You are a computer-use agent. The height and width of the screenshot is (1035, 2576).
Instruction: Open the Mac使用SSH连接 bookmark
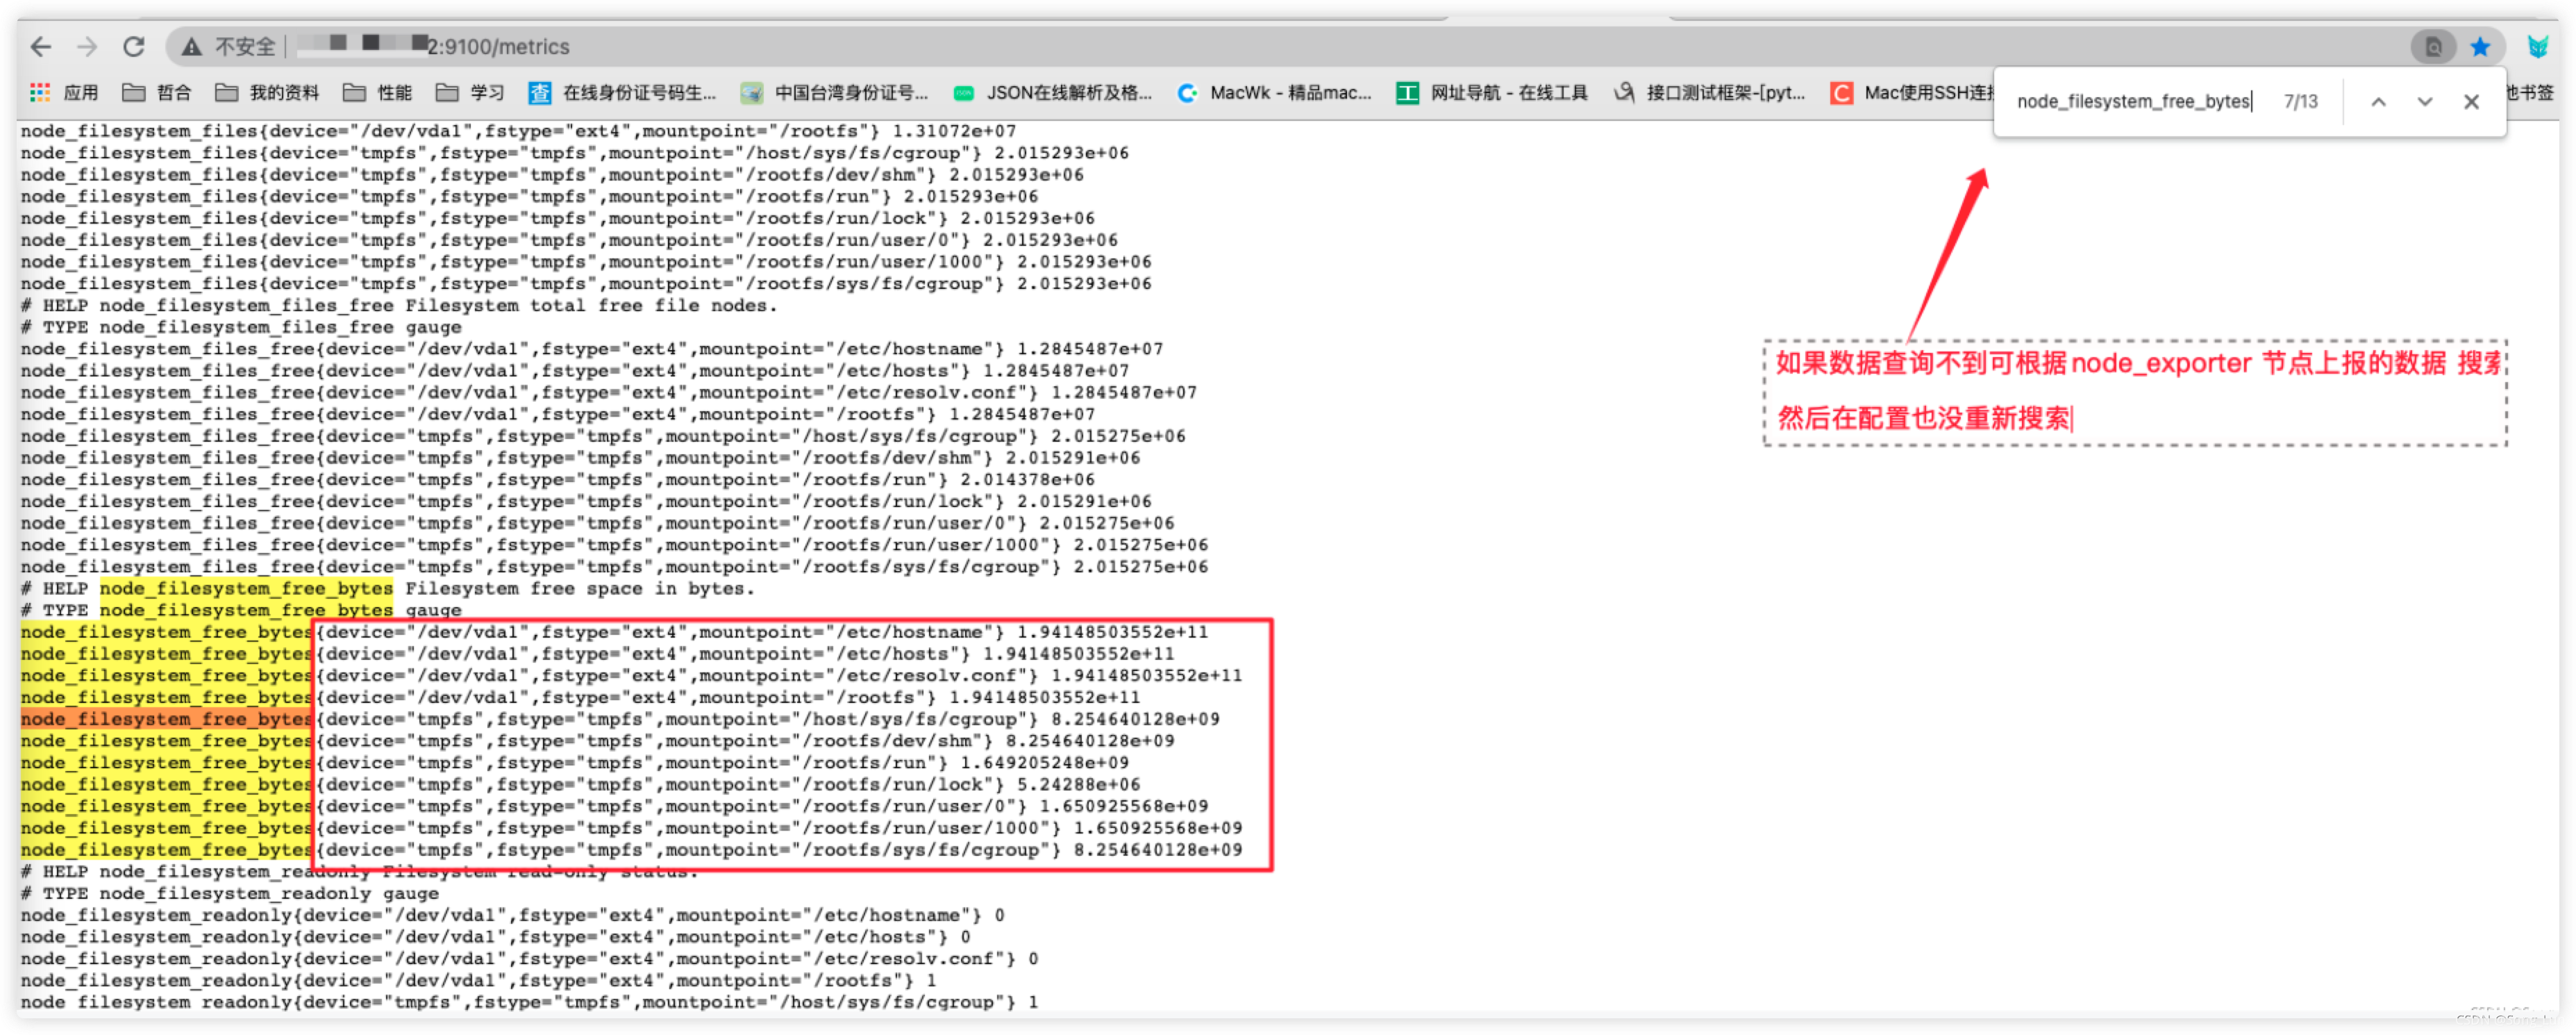1912,93
